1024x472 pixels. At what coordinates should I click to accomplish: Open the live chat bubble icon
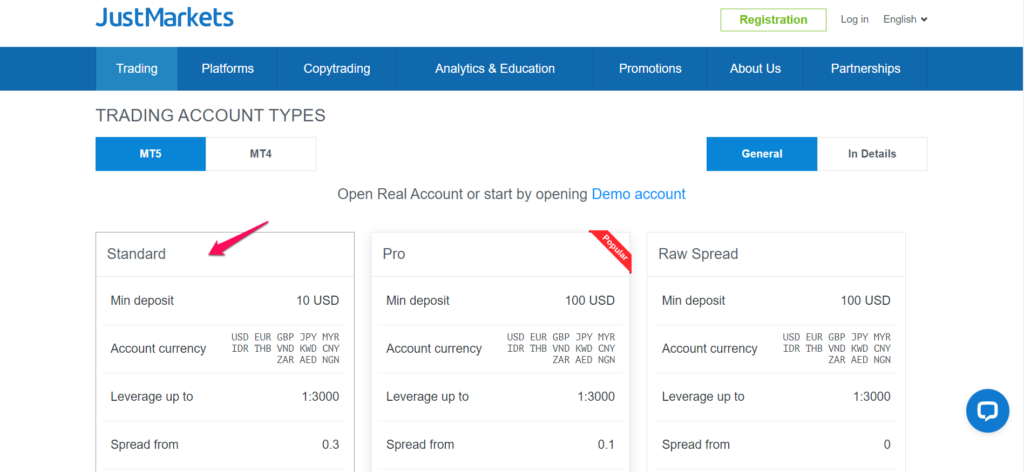[x=987, y=411]
